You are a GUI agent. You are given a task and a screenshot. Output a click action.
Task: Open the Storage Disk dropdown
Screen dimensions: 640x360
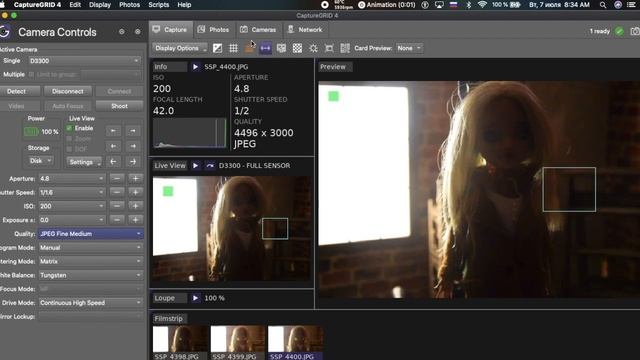coord(40,161)
